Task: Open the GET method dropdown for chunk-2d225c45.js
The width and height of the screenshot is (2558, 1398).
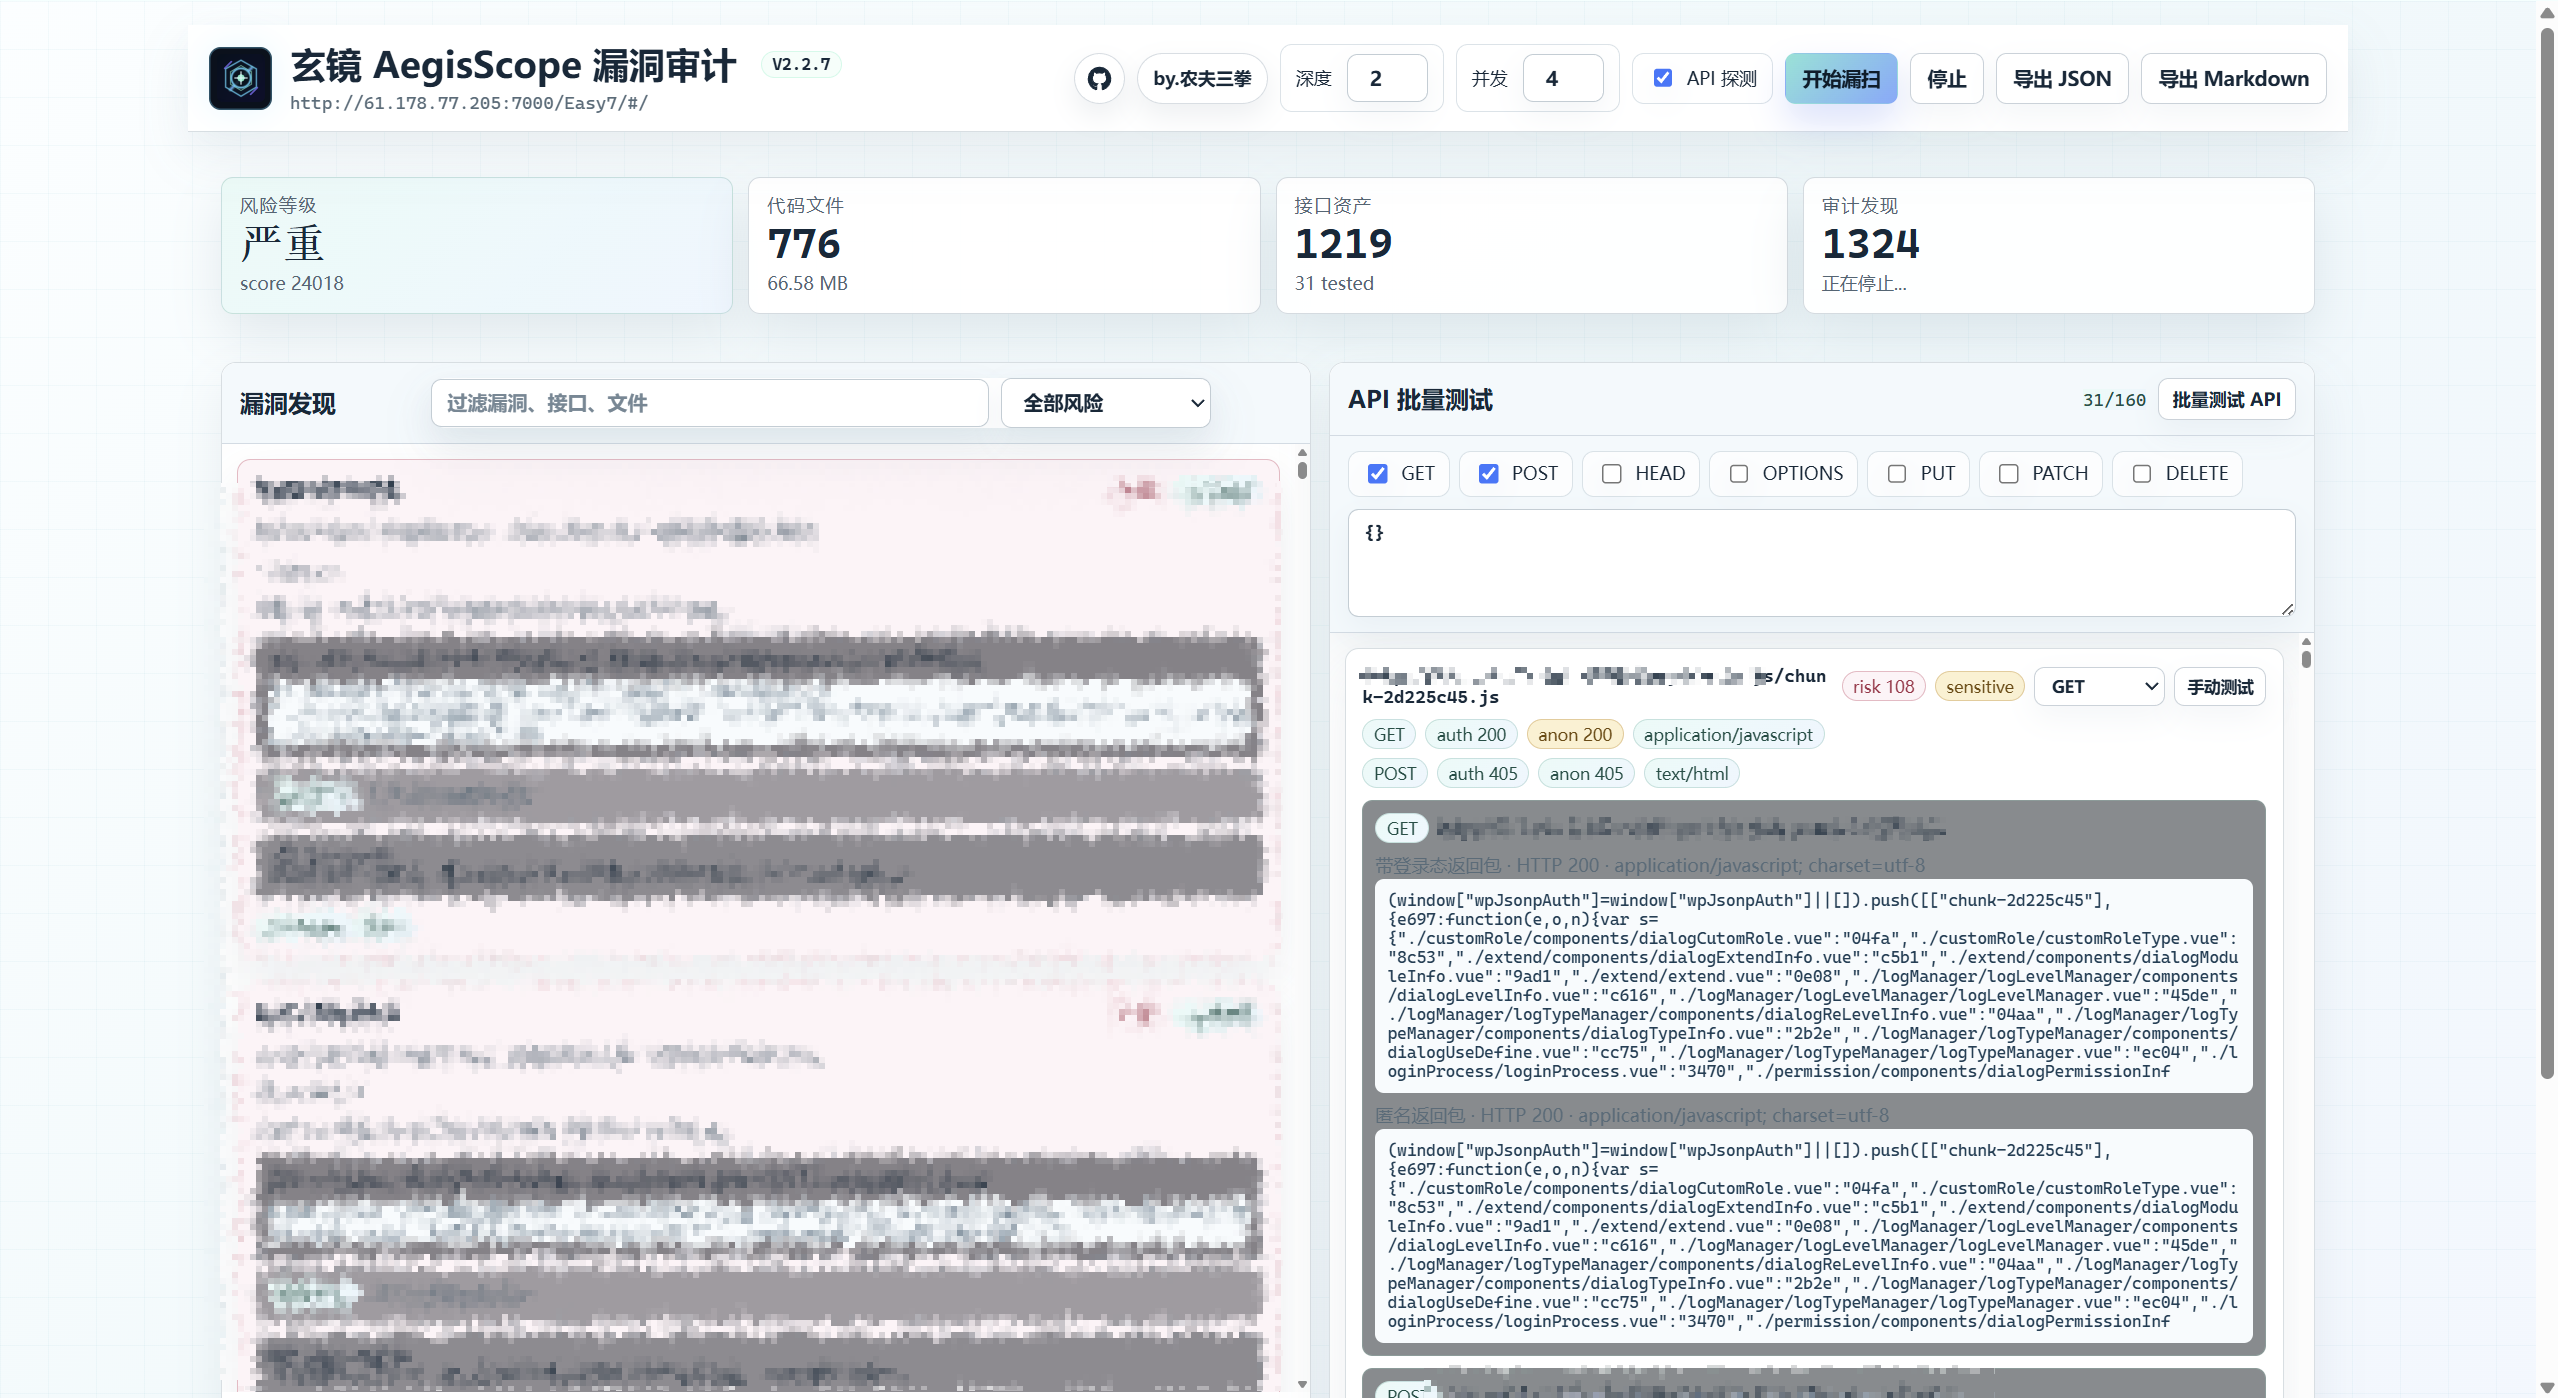Action: tap(2099, 687)
